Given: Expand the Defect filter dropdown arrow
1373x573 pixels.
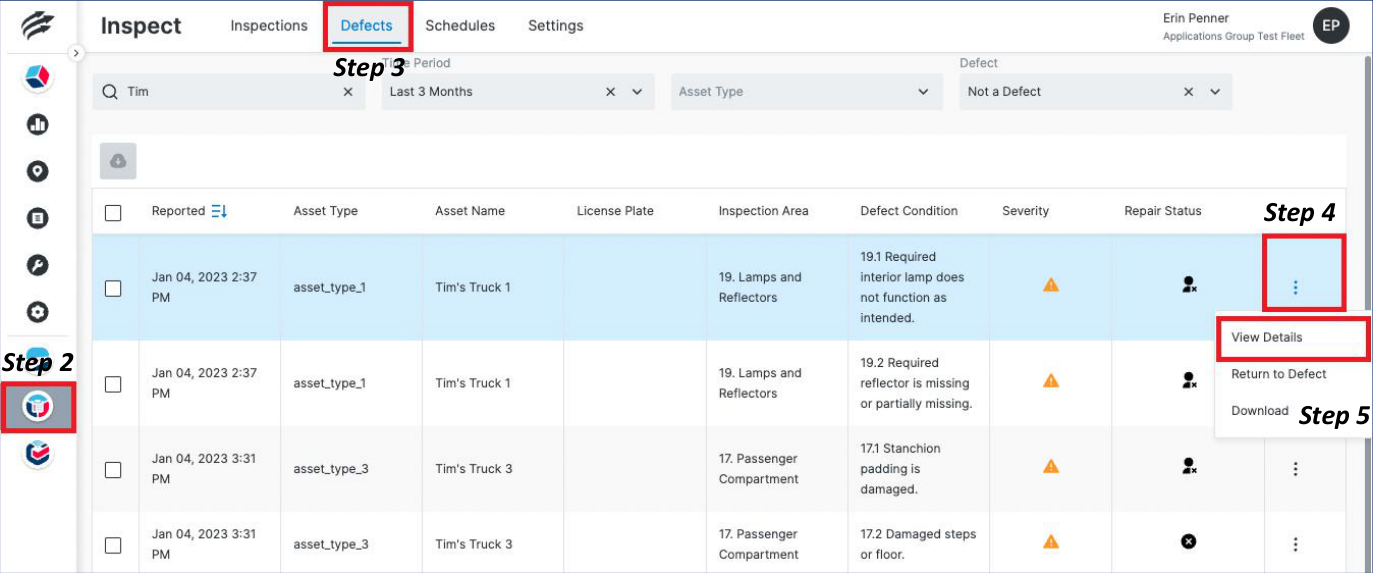Looking at the screenshot, I should [x=1215, y=92].
